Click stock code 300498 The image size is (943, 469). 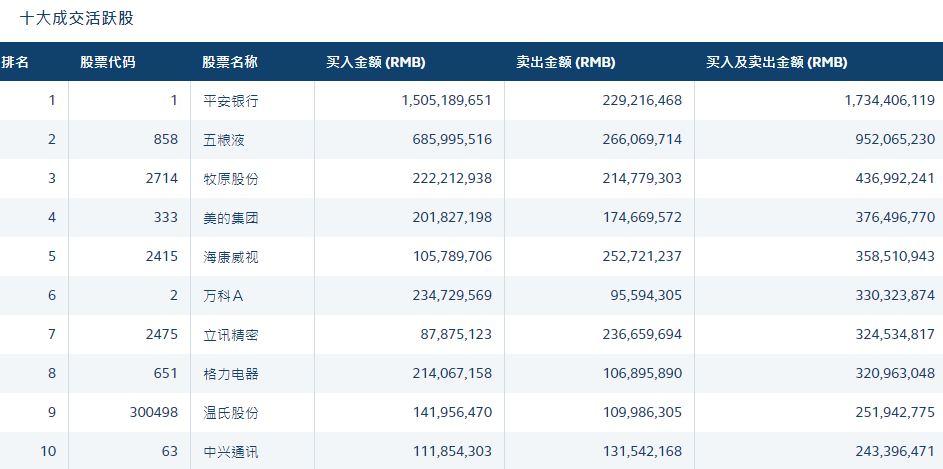154,413
